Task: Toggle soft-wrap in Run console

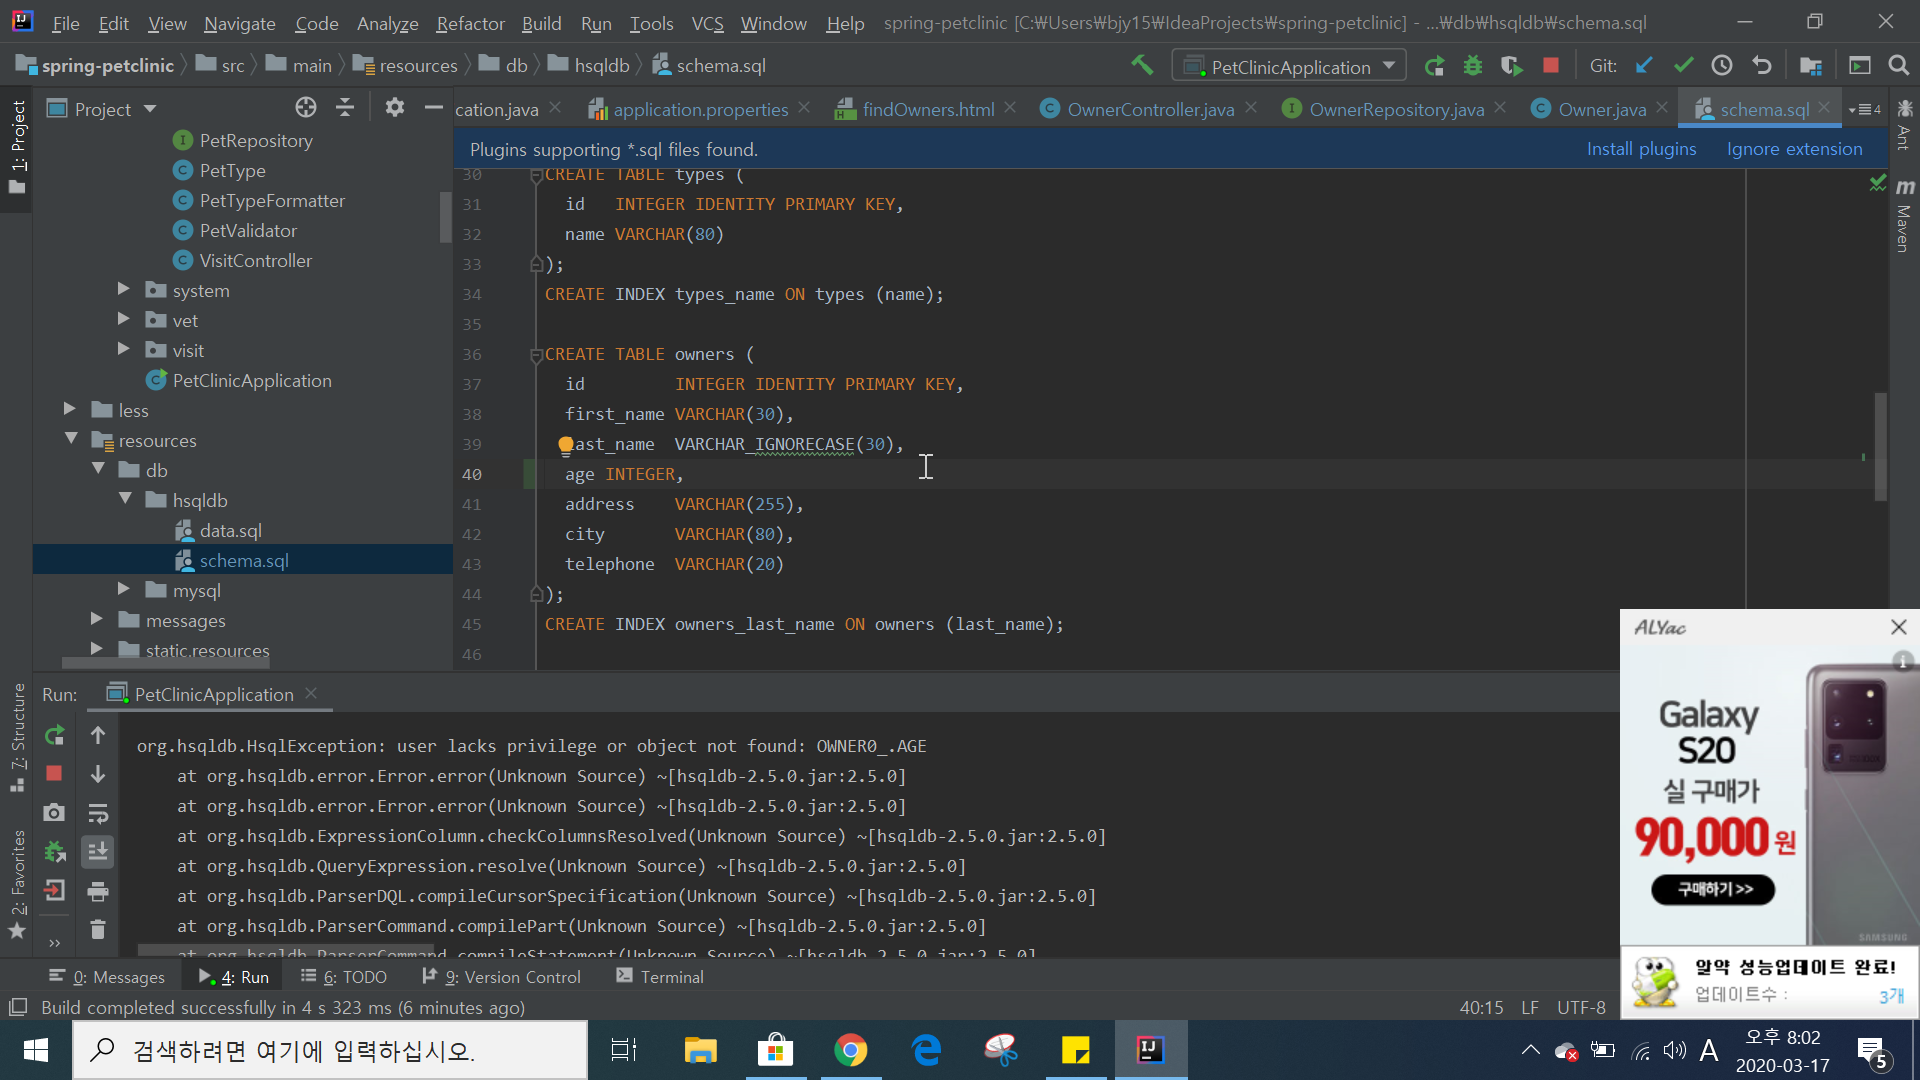Action: tap(97, 814)
